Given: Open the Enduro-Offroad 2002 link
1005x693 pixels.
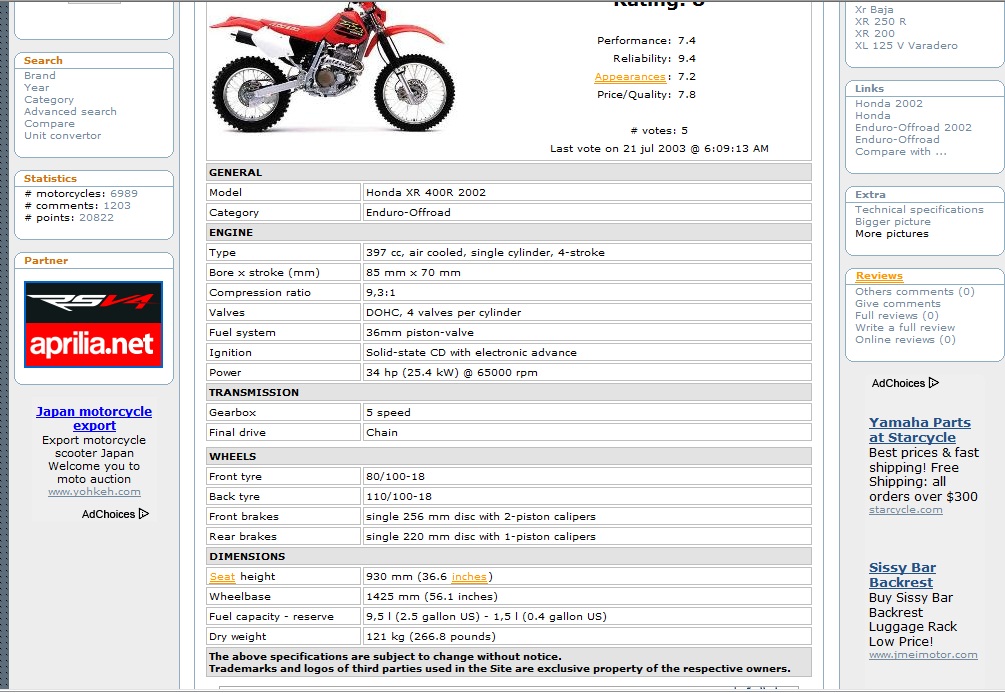Looking at the screenshot, I should (913, 128).
